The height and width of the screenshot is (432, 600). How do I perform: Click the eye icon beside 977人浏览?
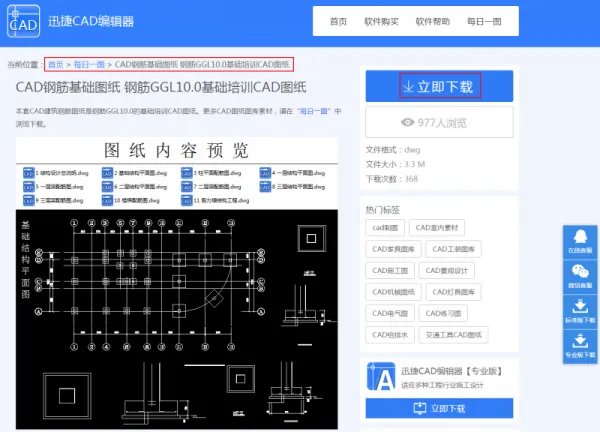(408, 122)
